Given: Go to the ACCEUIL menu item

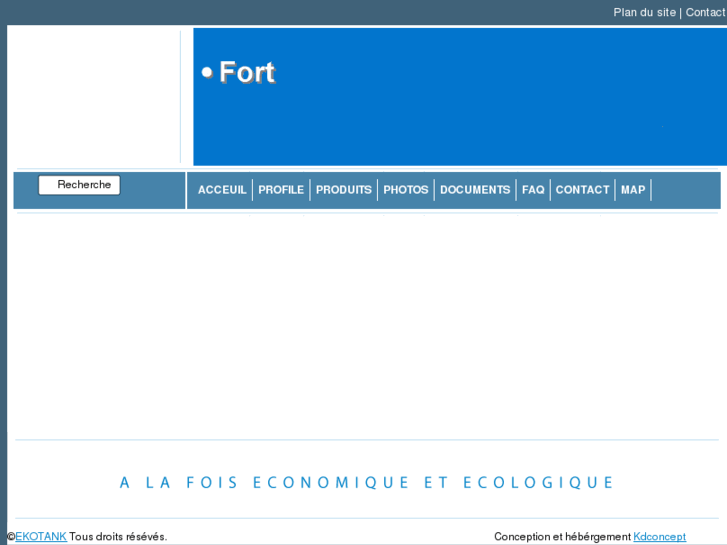Looking at the screenshot, I should [x=222, y=190].
